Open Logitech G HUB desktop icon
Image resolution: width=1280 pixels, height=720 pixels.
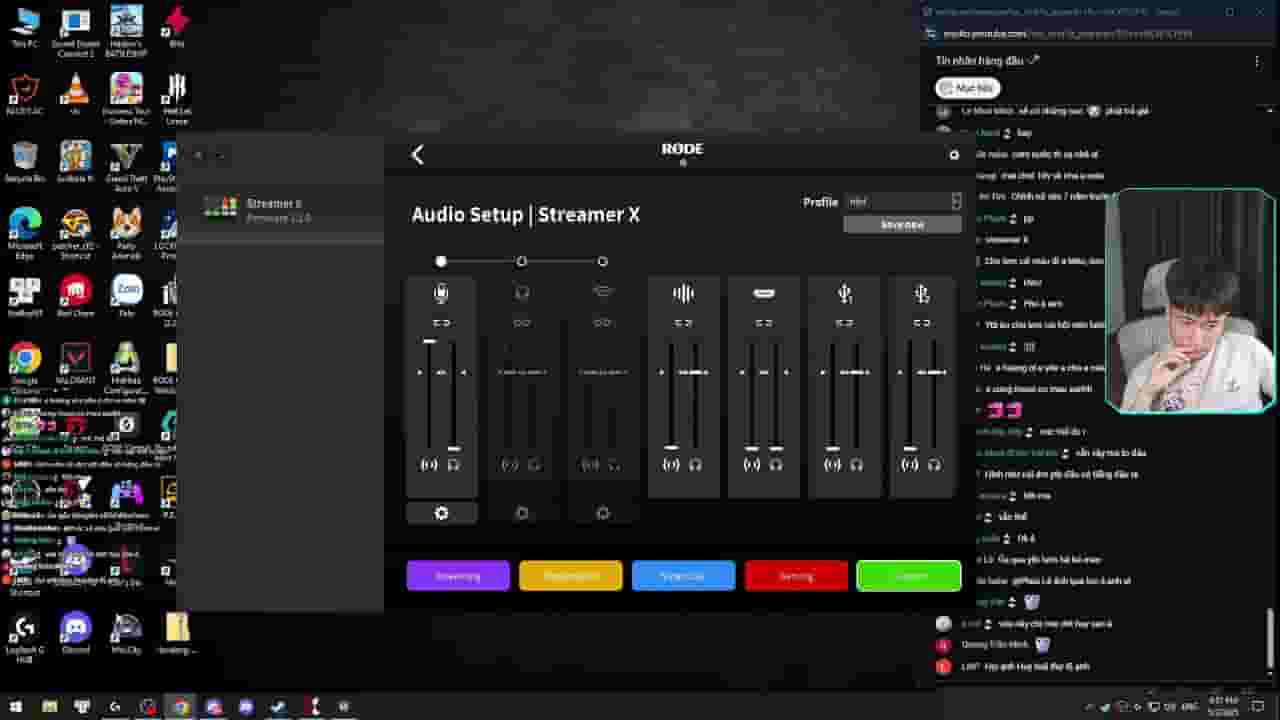[x=24, y=636]
